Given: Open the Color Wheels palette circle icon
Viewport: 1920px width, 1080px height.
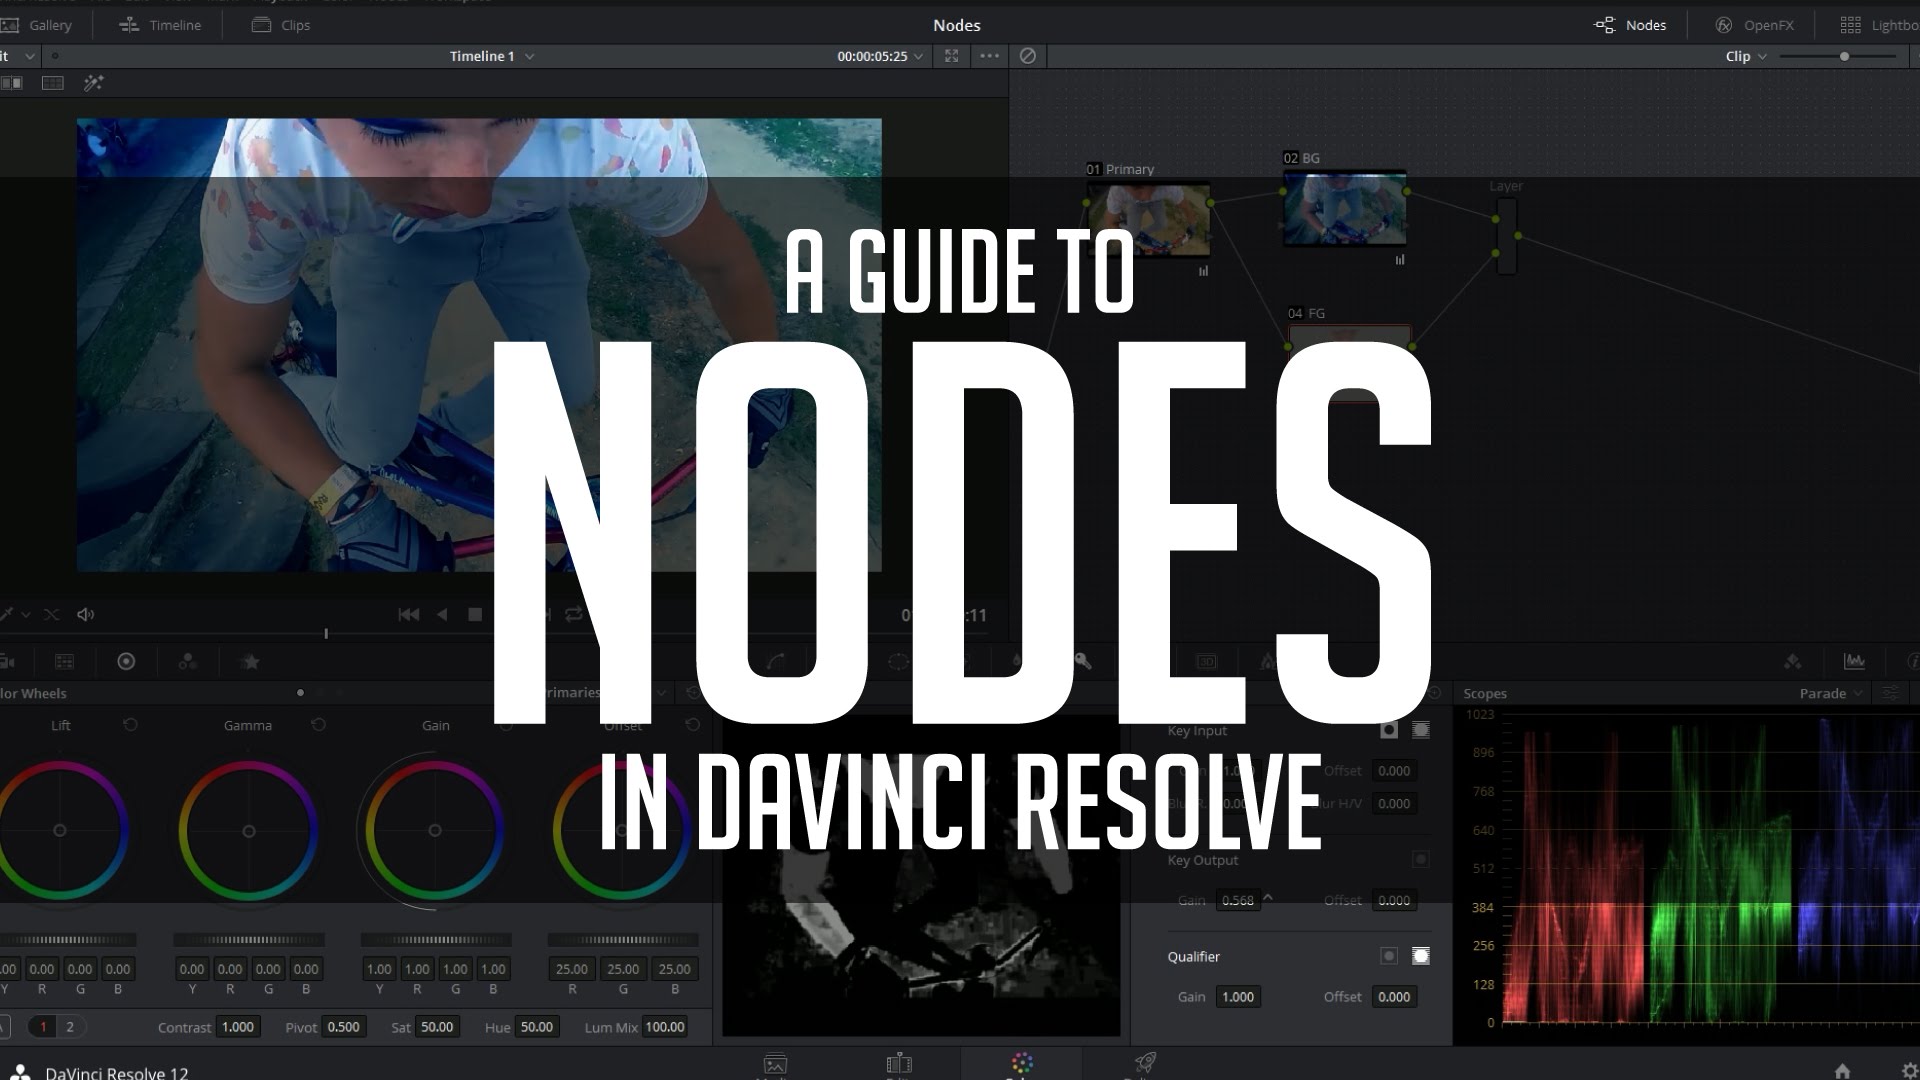Looking at the screenshot, I should [126, 661].
